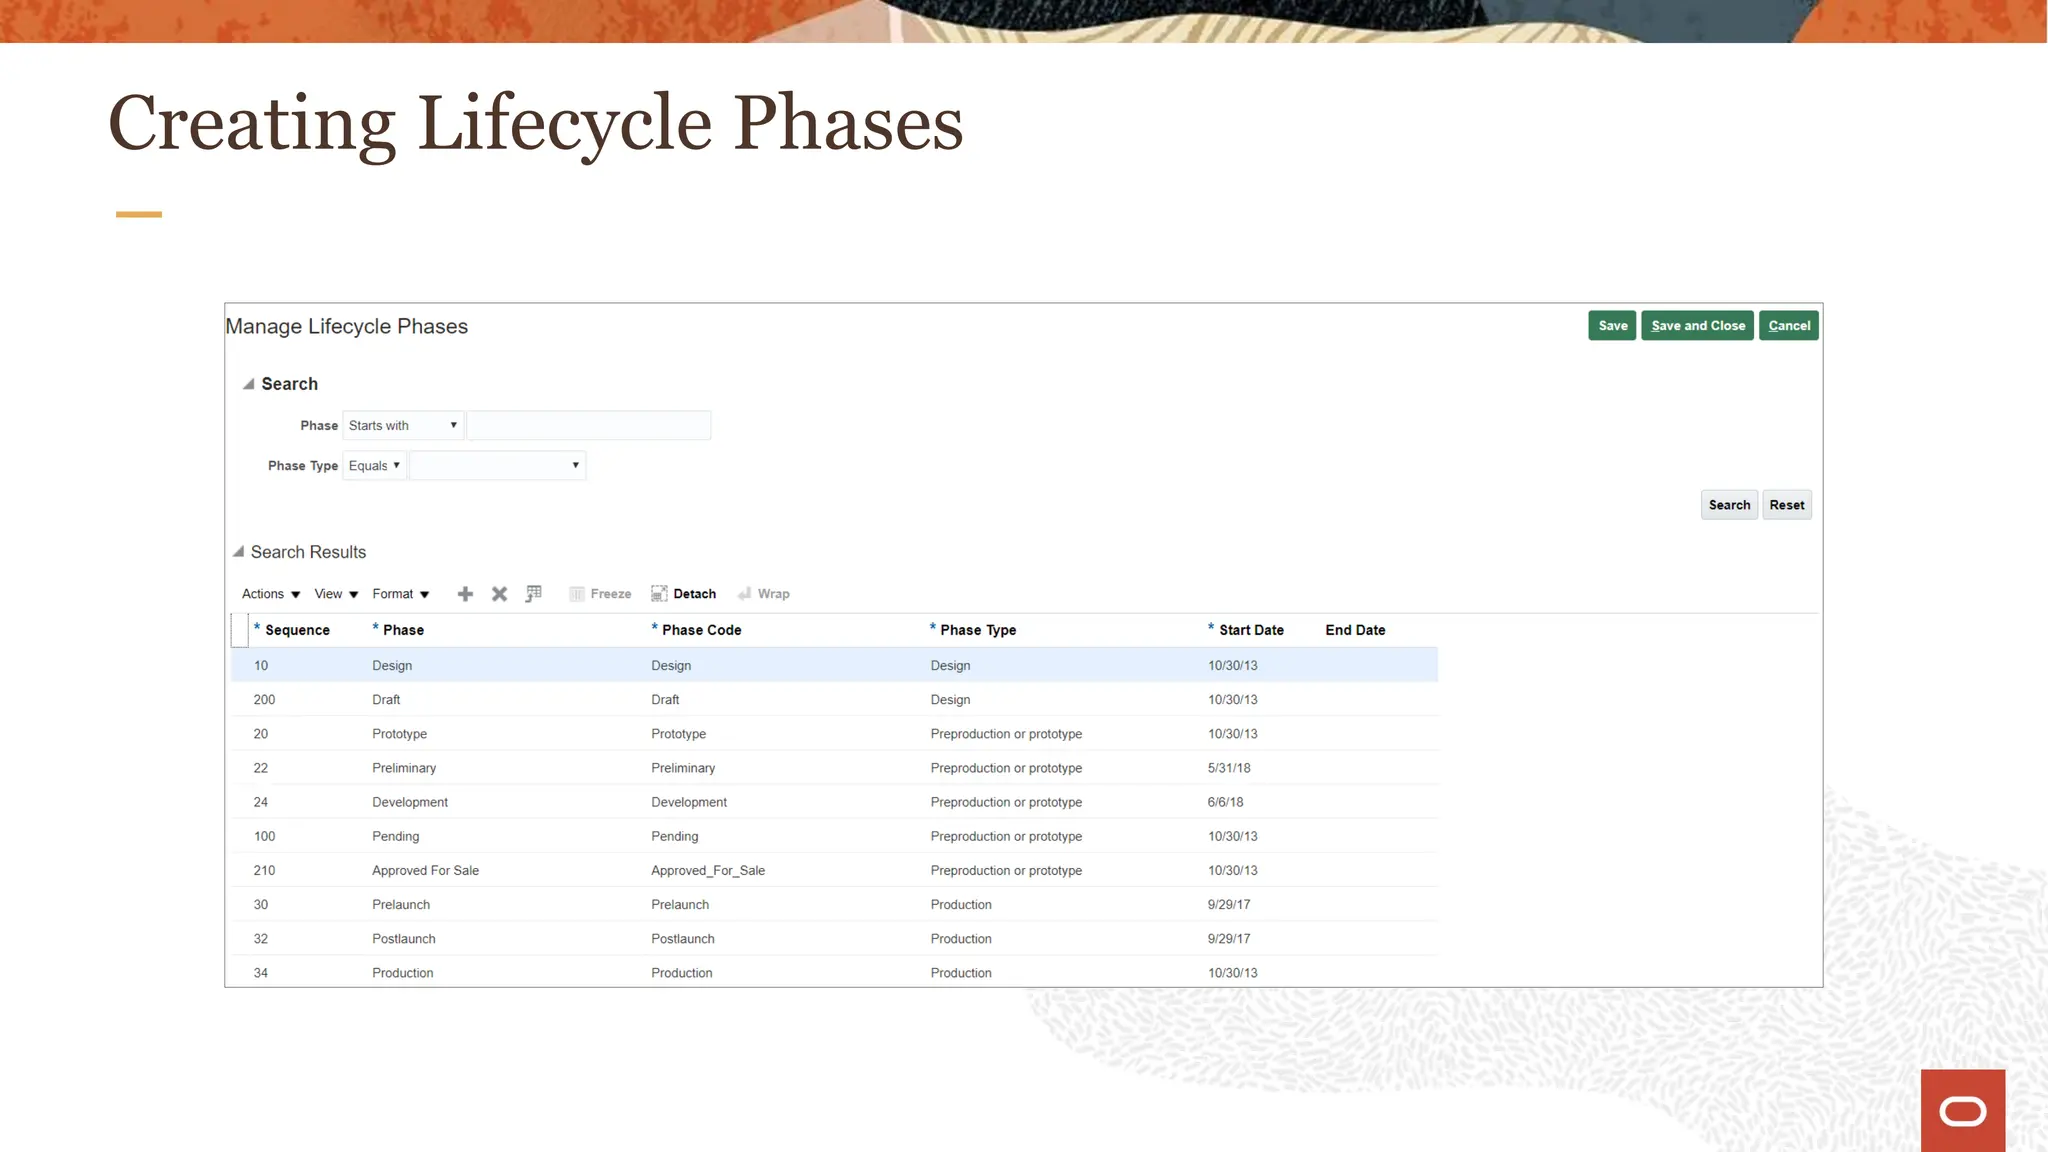Click the Phase search text field

coord(589,426)
